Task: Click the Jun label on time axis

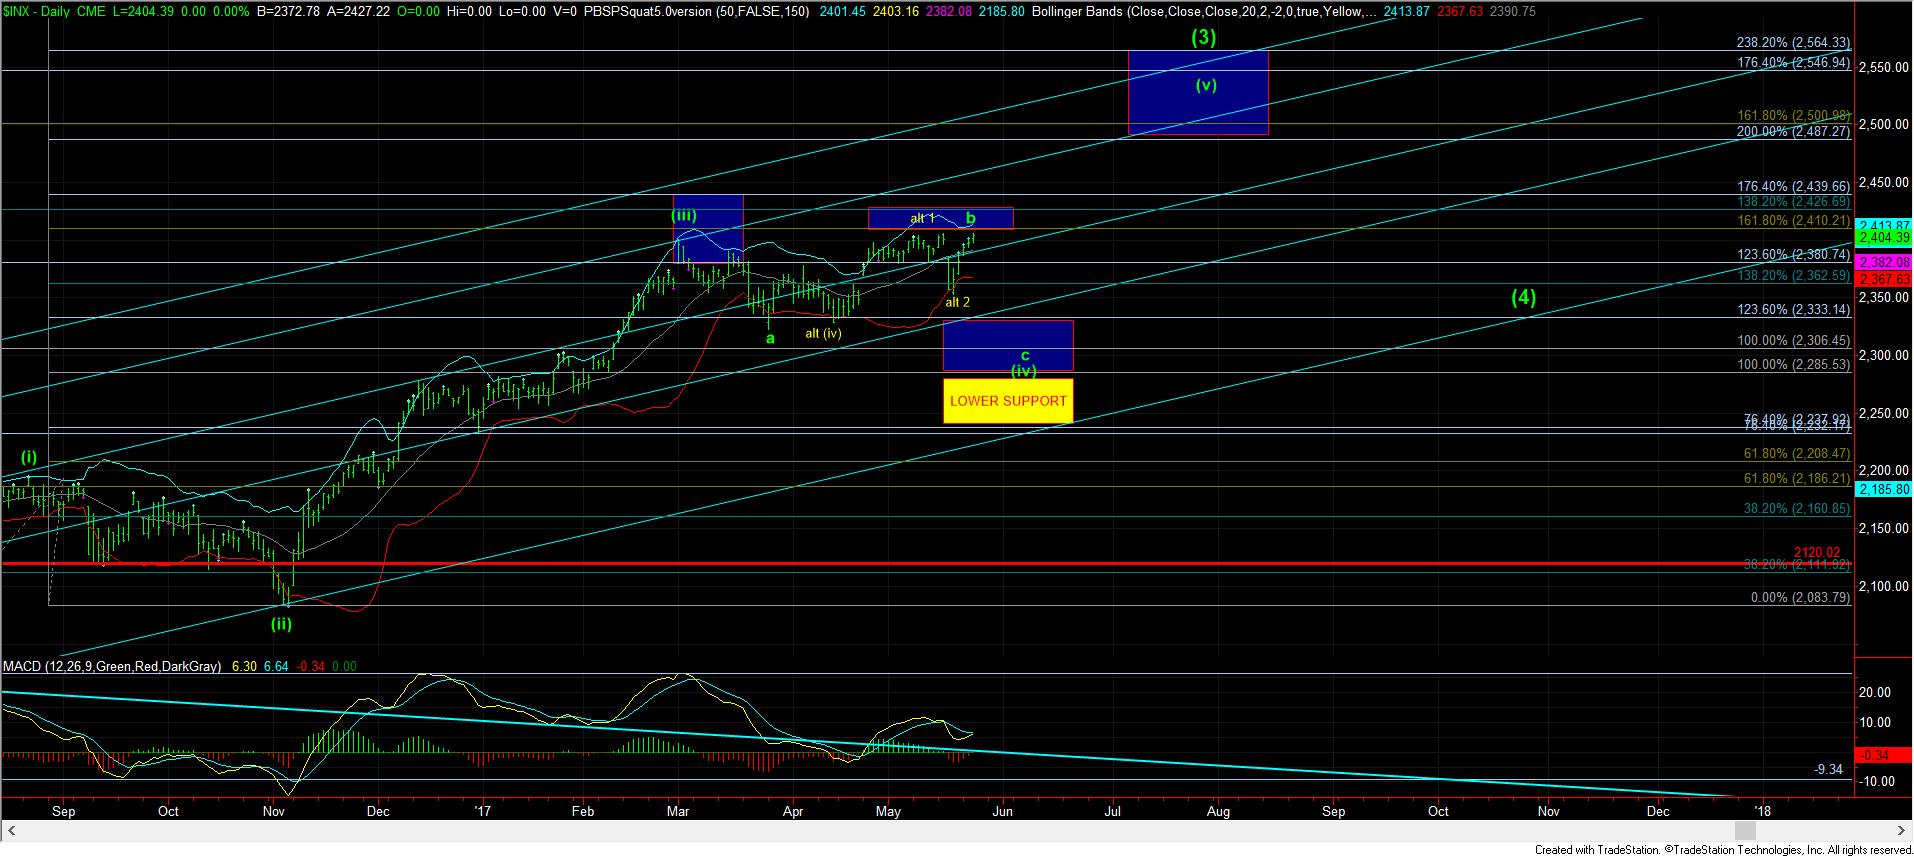Action: coord(1003,811)
